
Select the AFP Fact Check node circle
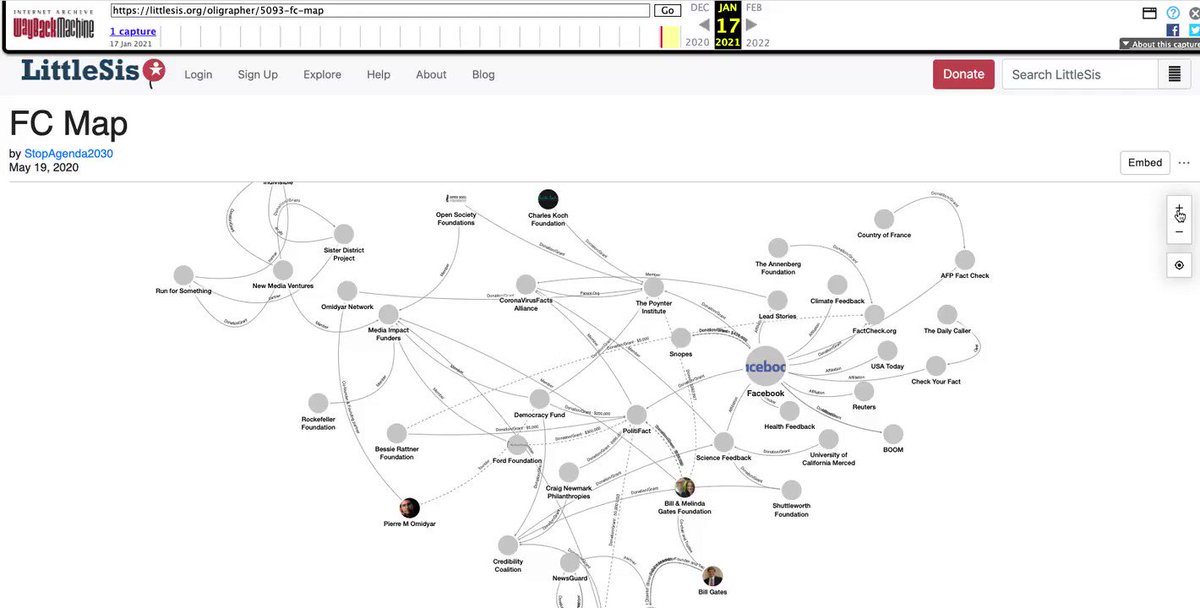965,259
